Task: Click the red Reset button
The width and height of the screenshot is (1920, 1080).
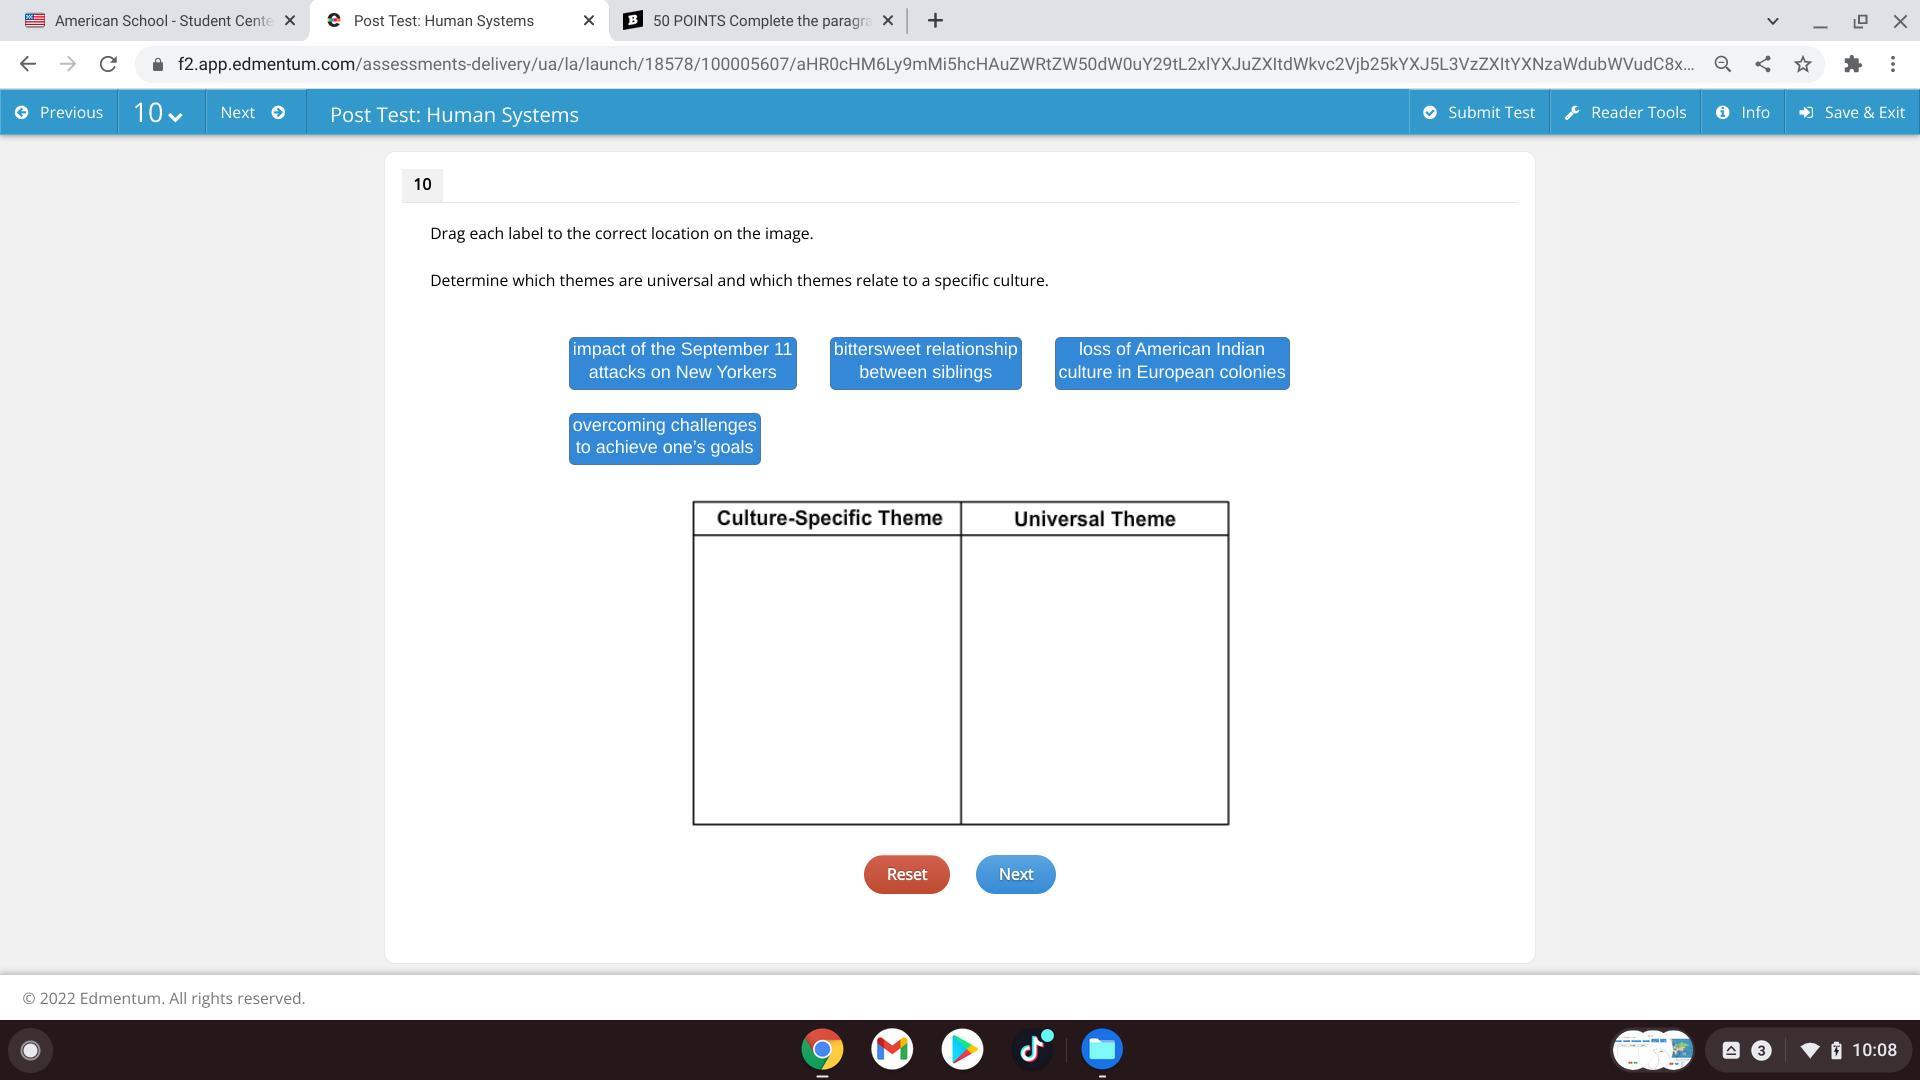Action: coord(906,874)
